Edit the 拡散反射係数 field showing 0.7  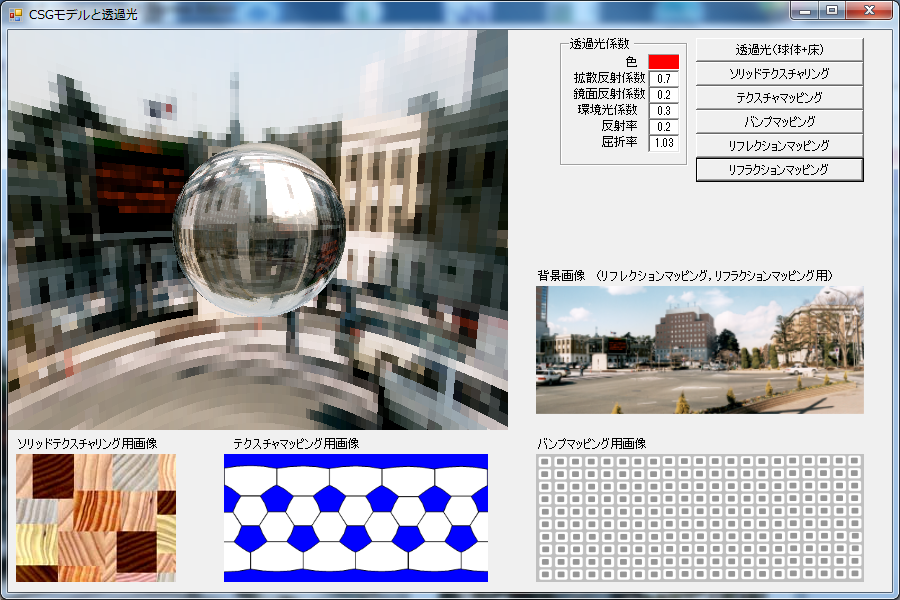coord(664,79)
